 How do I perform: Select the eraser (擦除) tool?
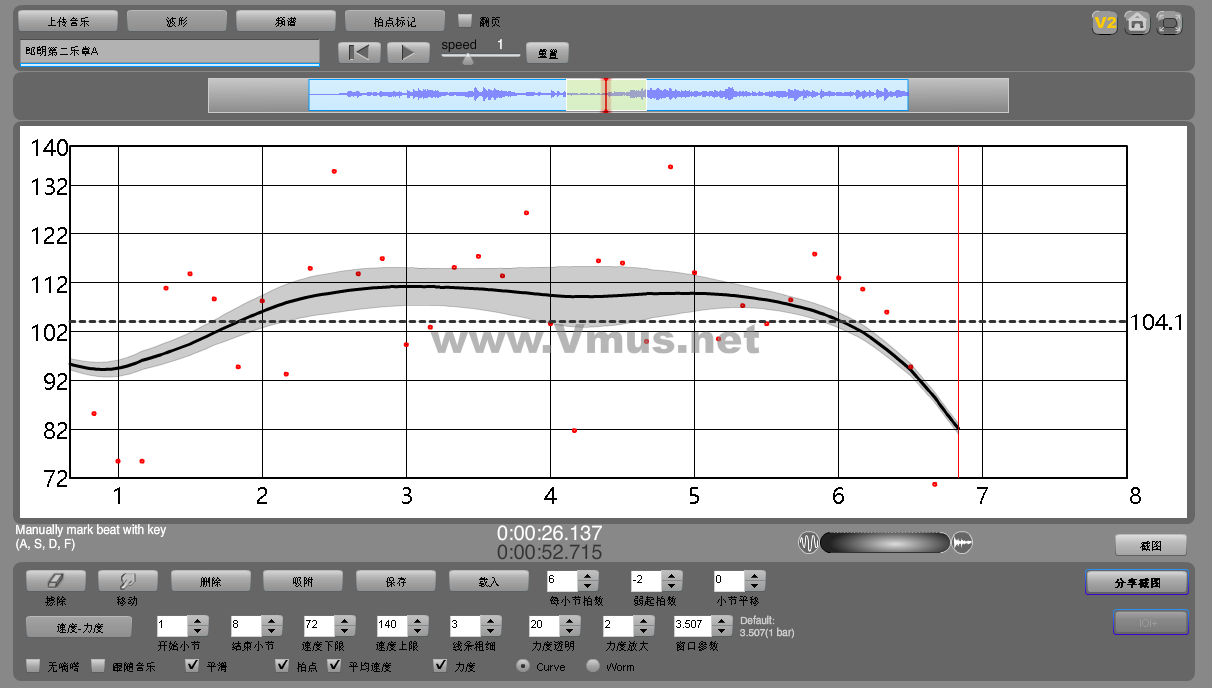[55, 581]
